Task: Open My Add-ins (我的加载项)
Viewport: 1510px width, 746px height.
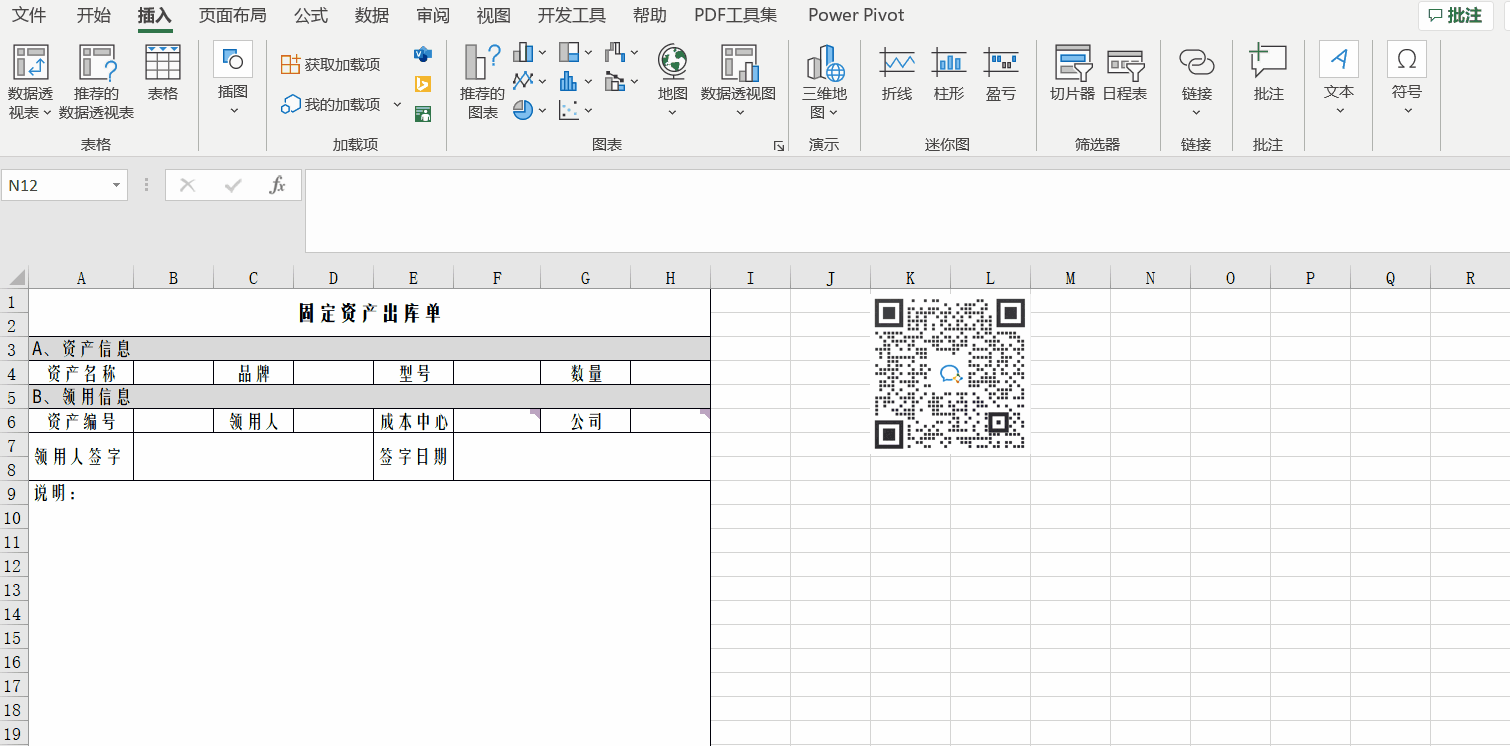Action: (x=331, y=104)
